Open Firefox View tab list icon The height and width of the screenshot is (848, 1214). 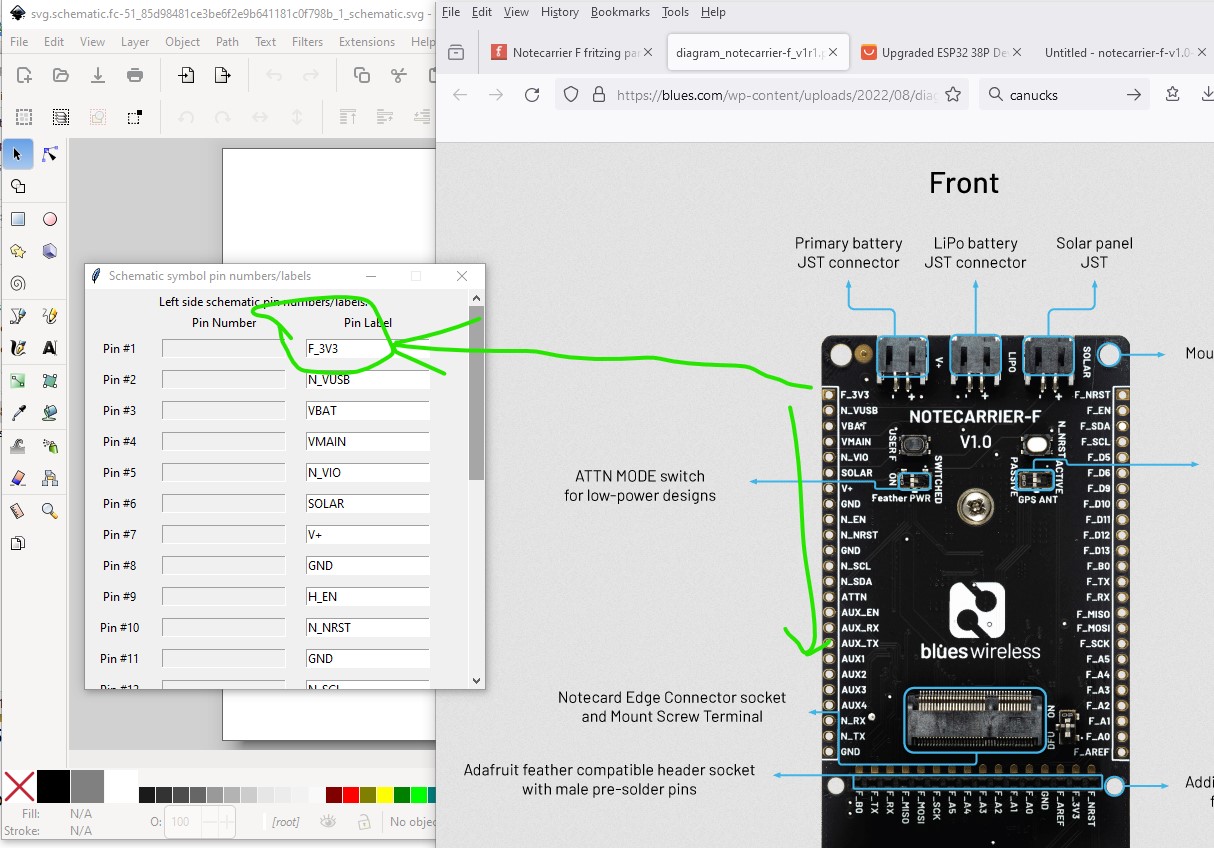[x=456, y=53]
